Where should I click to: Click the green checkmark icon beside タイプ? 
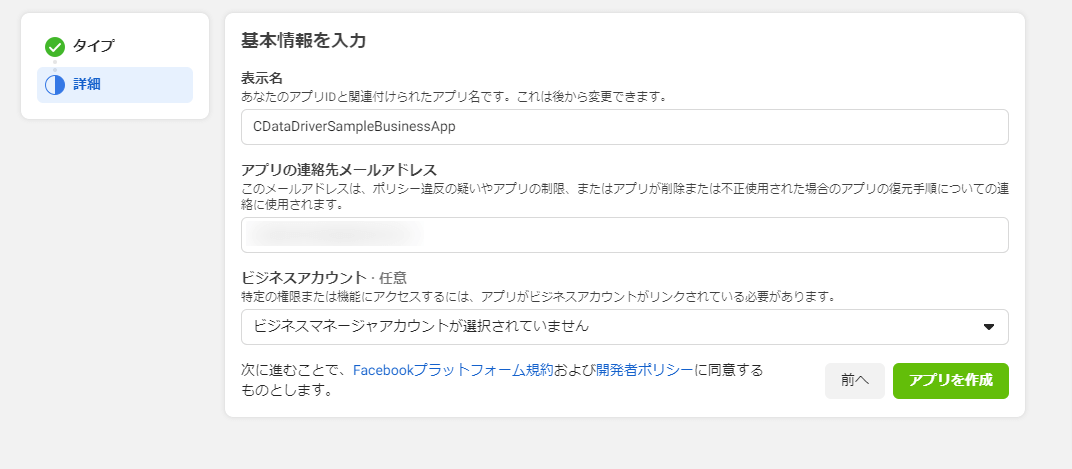pyautogui.click(x=55, y=46)
